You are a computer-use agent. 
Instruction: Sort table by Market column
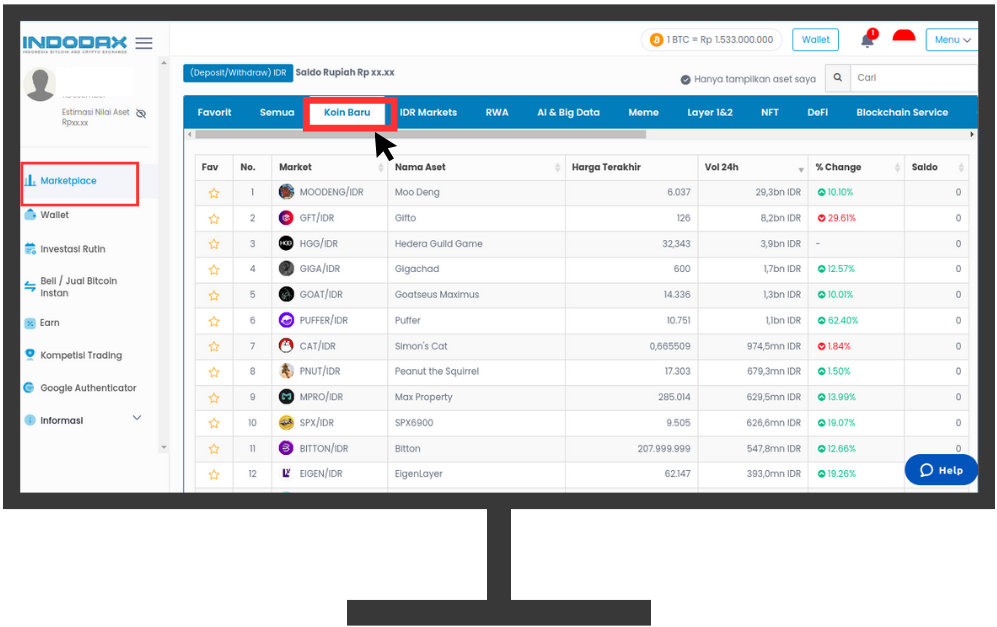[381, 167]
